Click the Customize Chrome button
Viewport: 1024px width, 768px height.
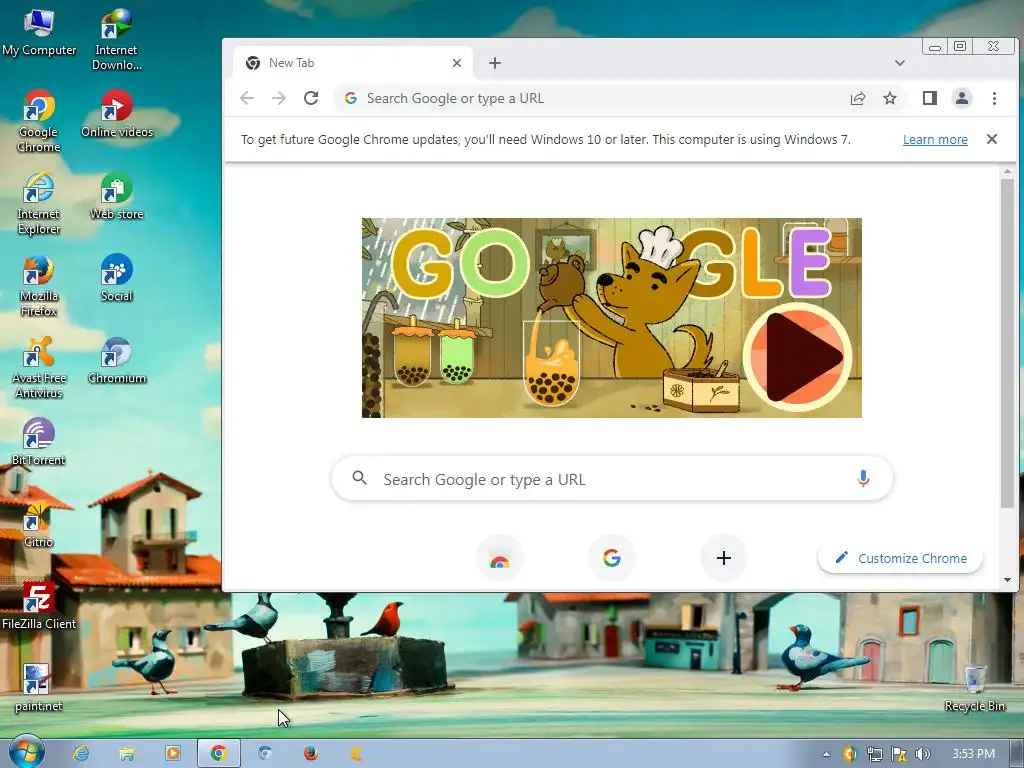901,558
